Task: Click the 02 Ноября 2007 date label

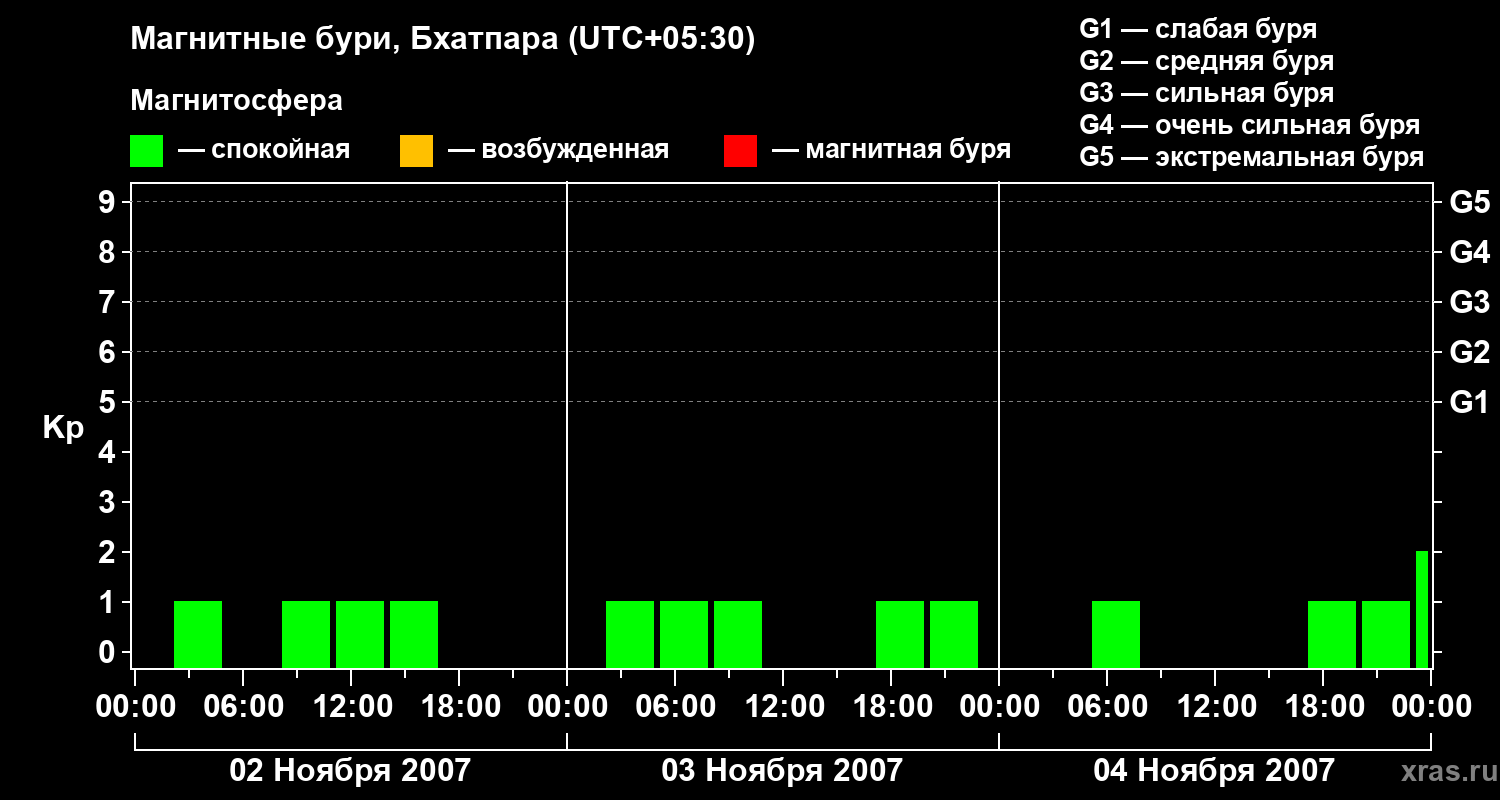Action: (x=350, y=771)
